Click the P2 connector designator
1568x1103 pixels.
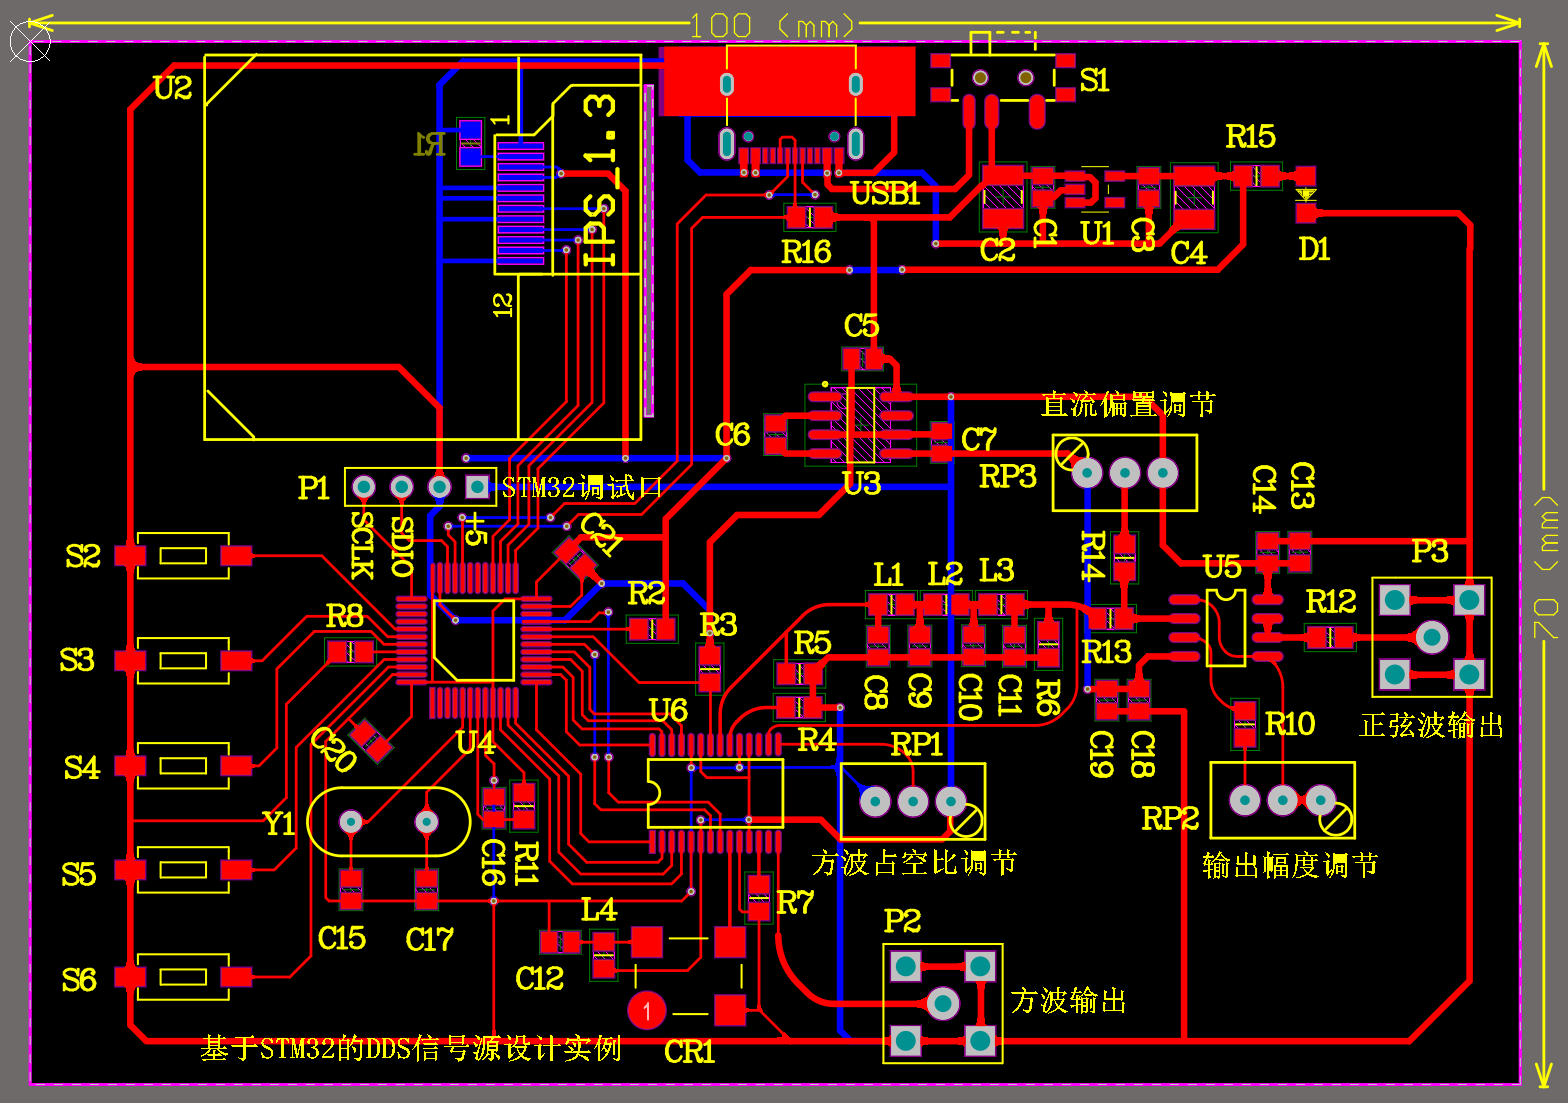[902, 921]
